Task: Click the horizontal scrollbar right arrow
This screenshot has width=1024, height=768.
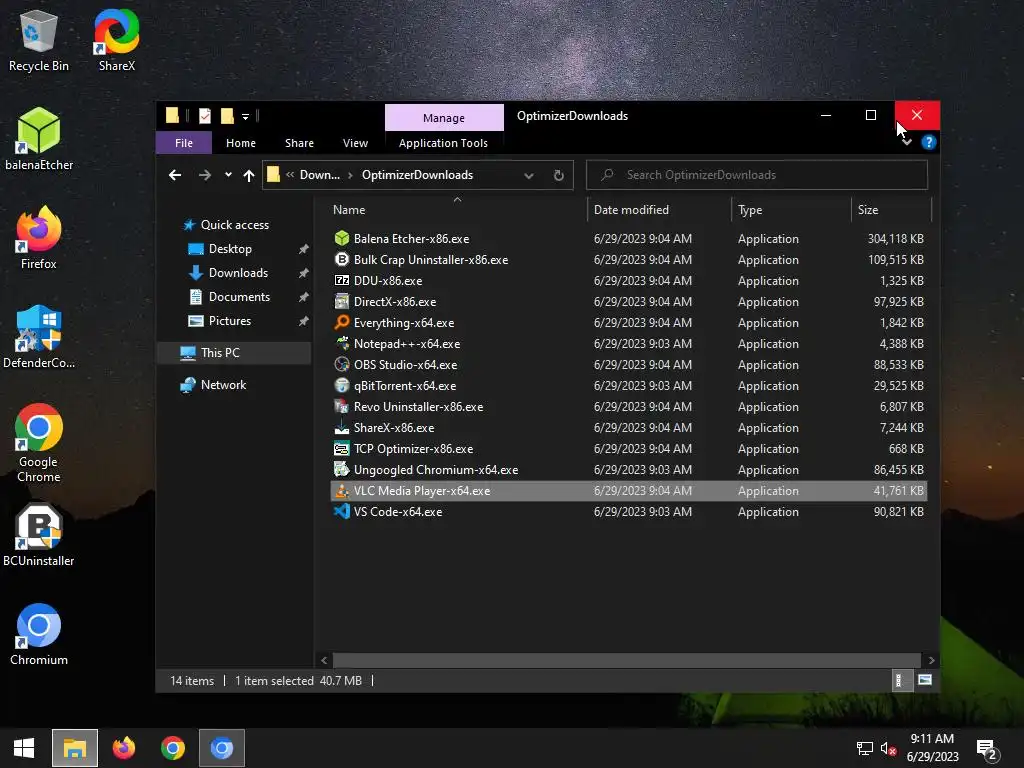Action: [x=931, y=660]
